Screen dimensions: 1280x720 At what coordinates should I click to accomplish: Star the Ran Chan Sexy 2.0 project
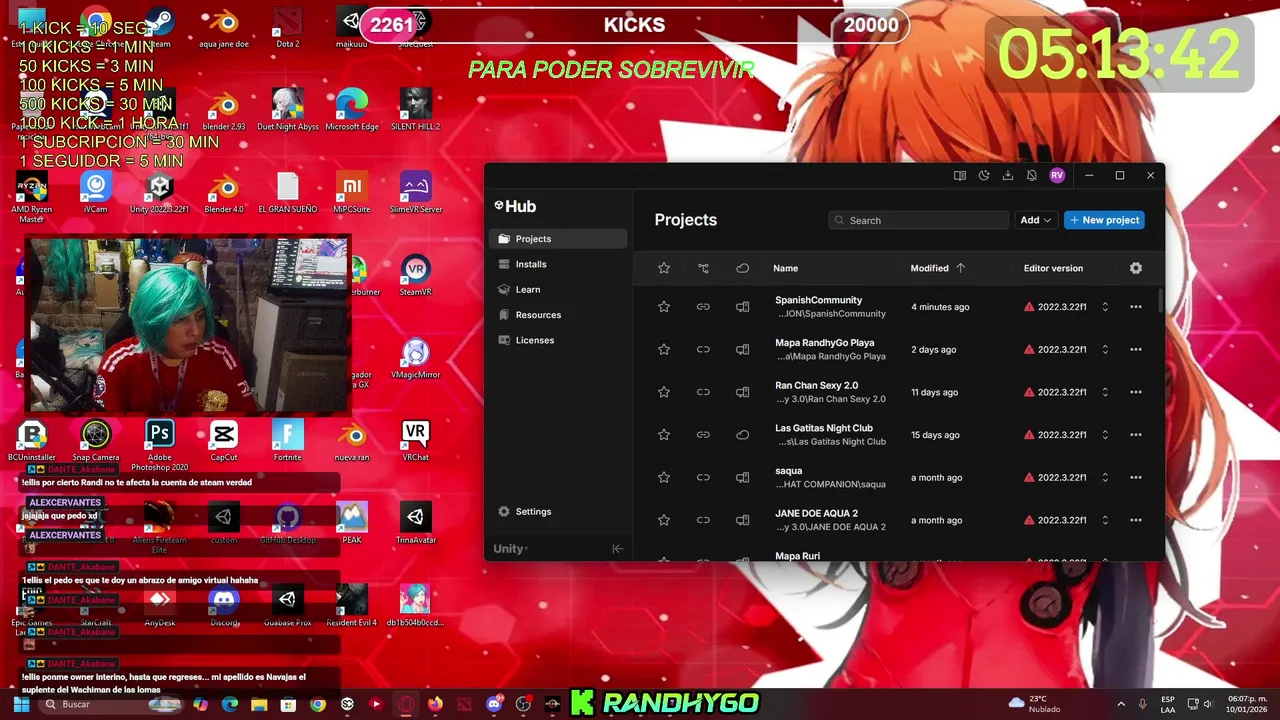click(664, 392)
